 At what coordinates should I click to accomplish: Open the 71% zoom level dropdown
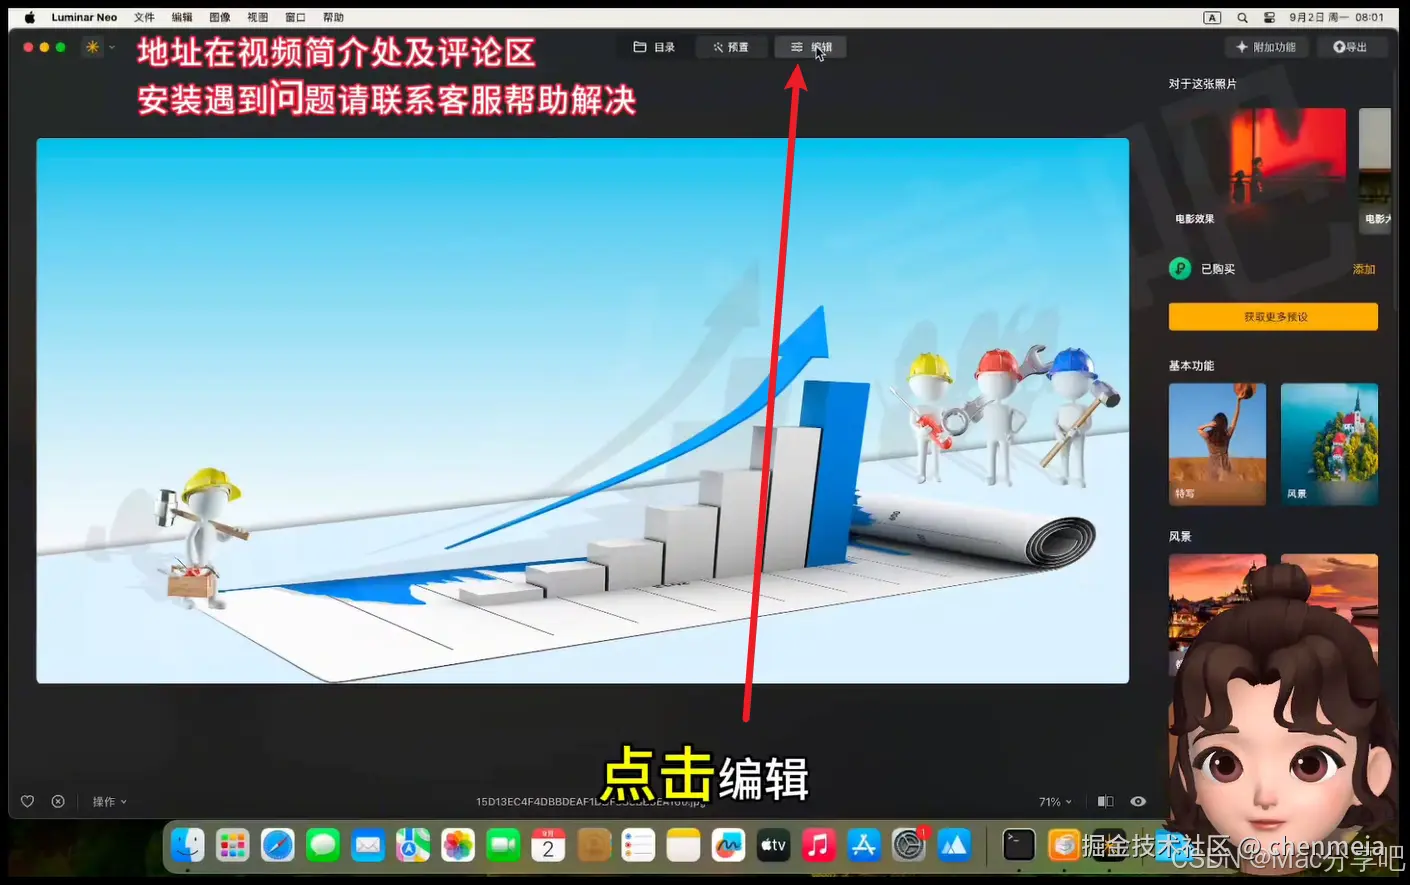[1055, 801]
